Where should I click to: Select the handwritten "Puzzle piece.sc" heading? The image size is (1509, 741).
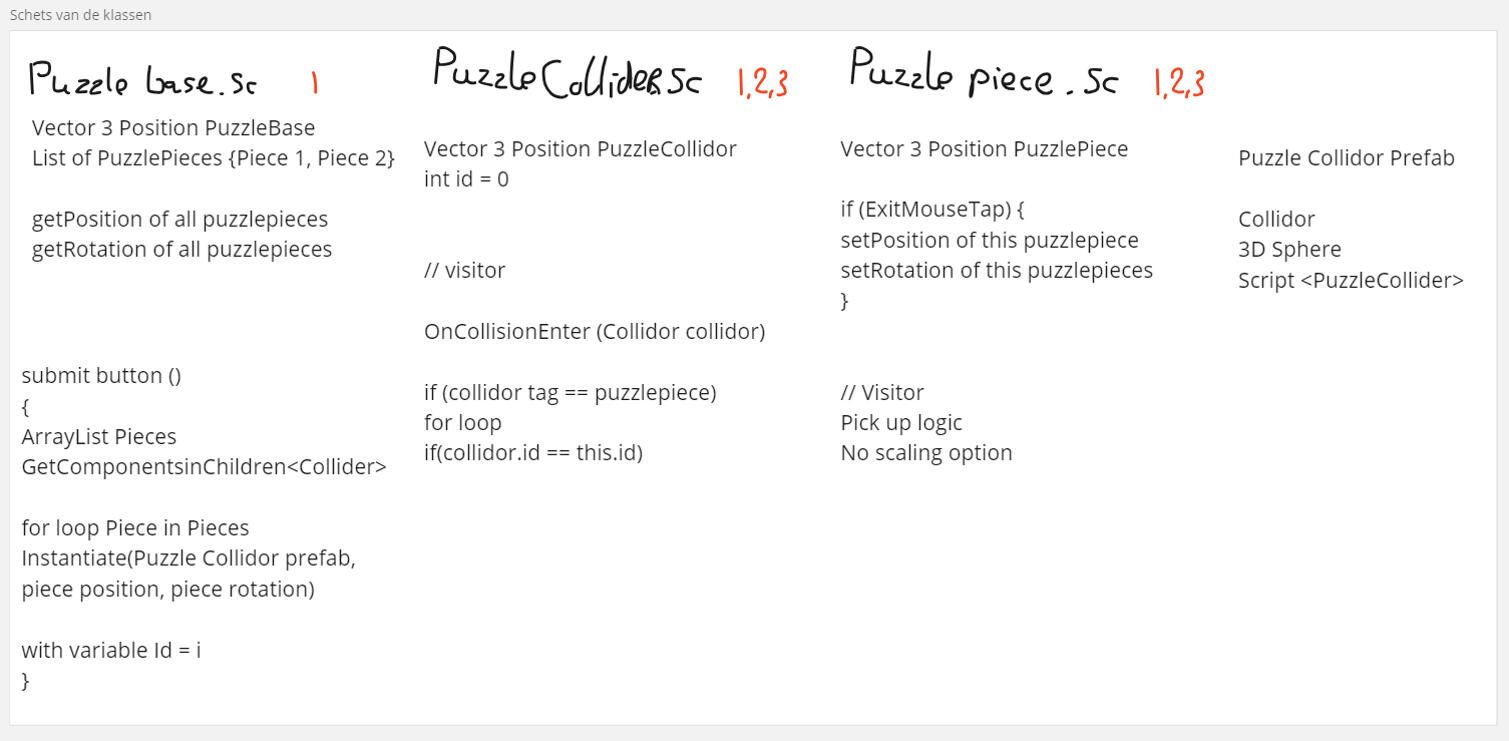(x=983, y=76)
